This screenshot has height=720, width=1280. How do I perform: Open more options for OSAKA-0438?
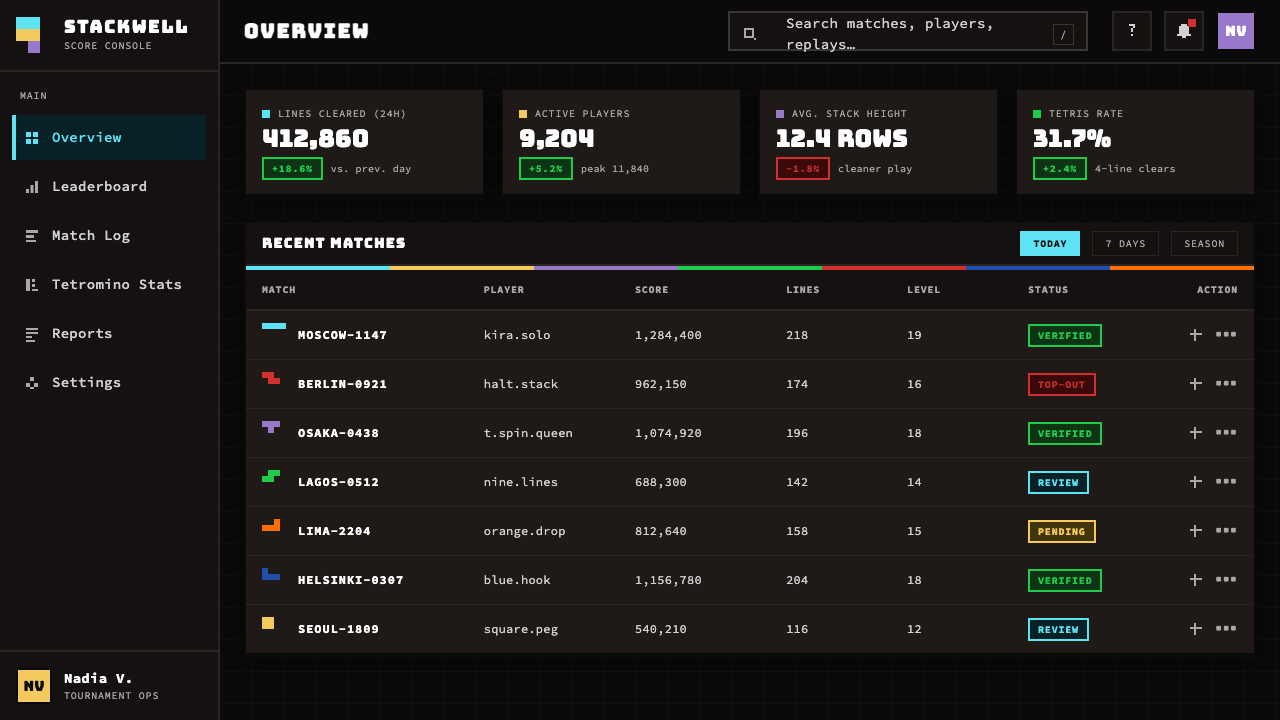pos(1226,433)
